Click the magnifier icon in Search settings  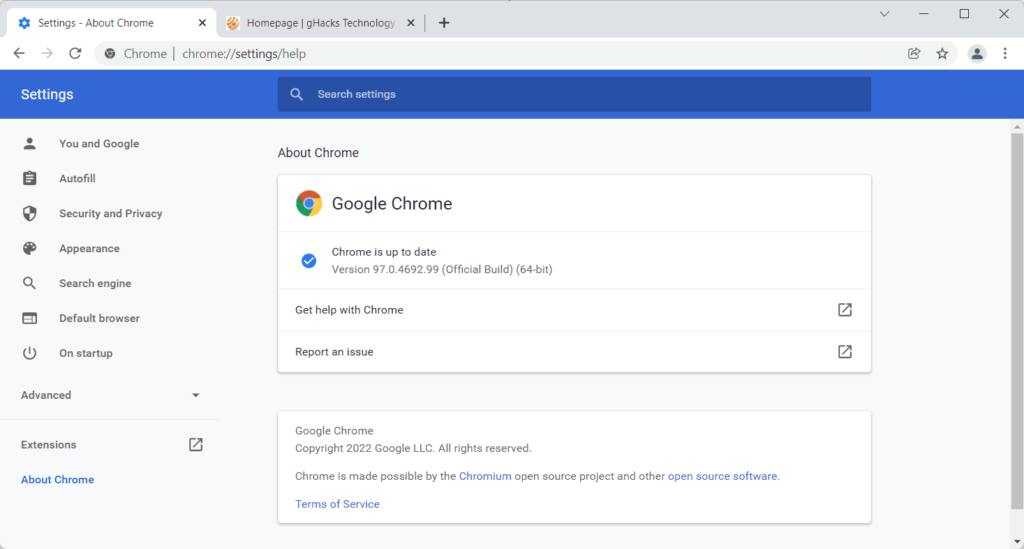(296, 94)
